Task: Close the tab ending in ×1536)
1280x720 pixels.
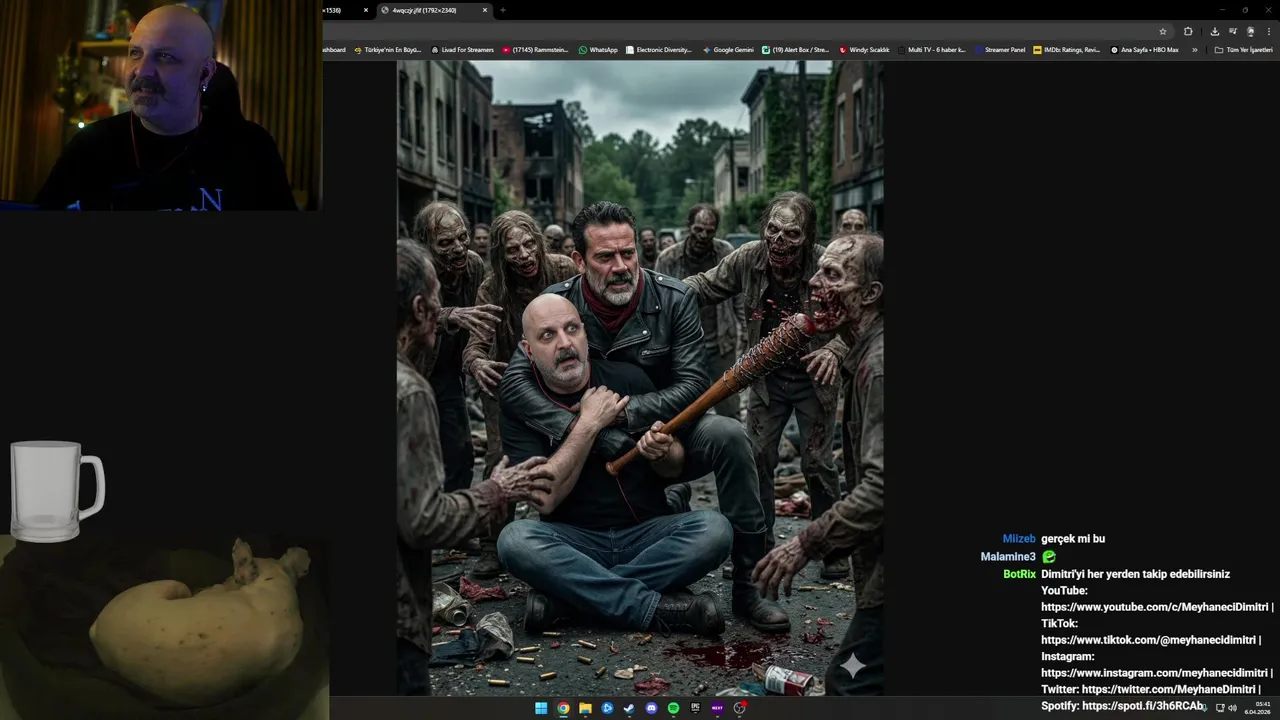Action: tap(366, 10)
